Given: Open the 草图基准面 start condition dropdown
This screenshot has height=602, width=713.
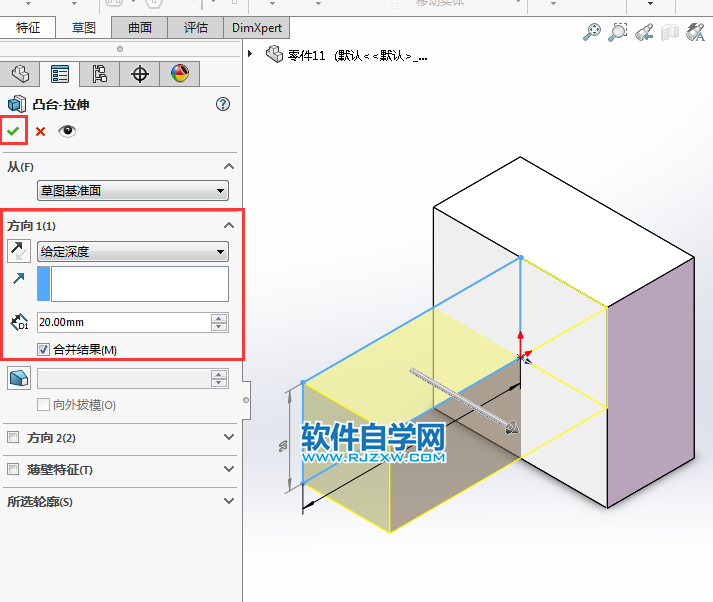Looking at the screenshot, I should (132, 191).
